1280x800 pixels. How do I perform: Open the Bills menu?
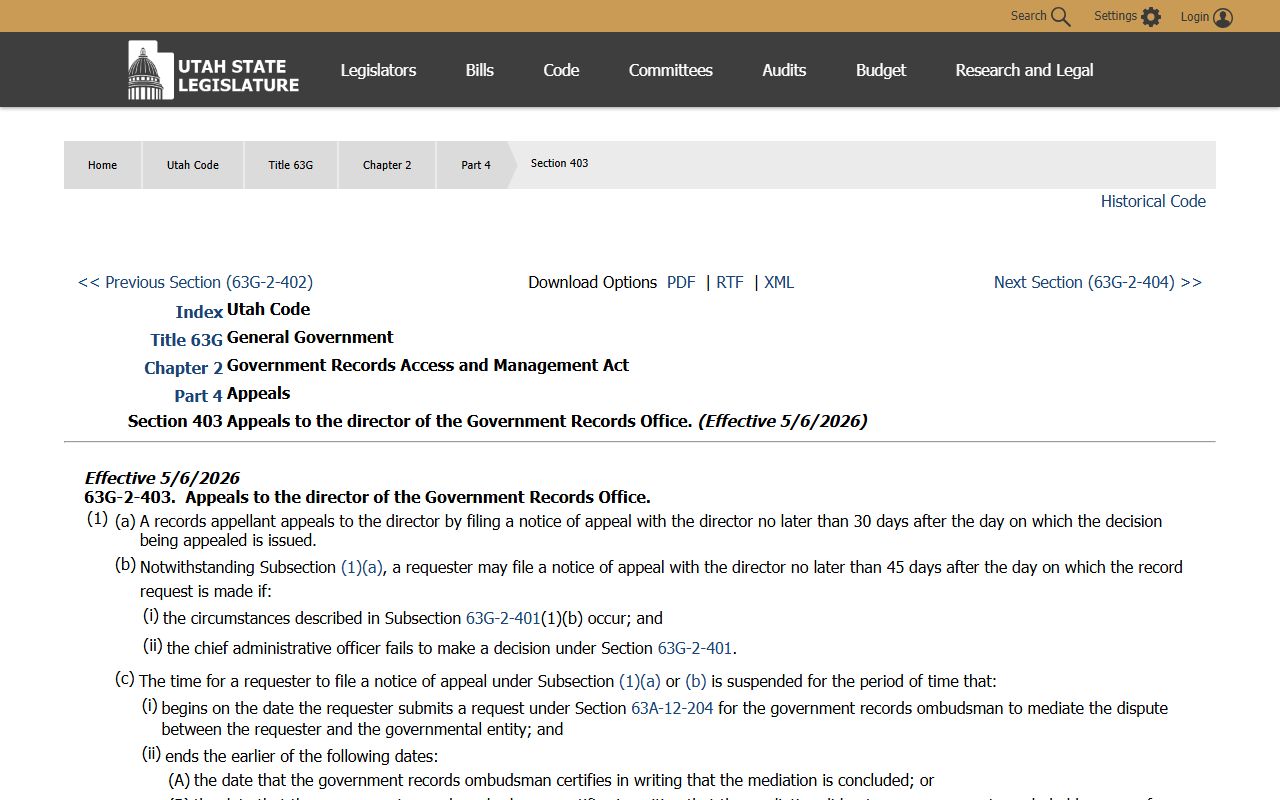480,70
